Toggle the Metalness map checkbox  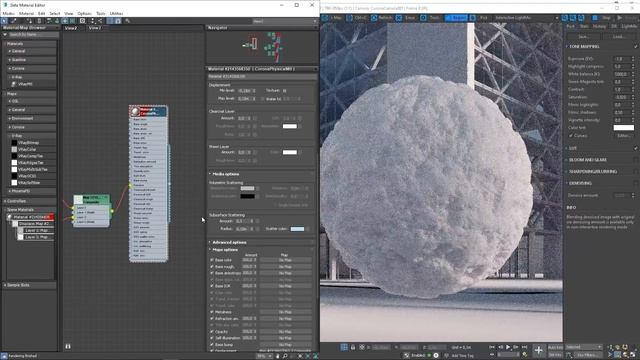(212, 312)
